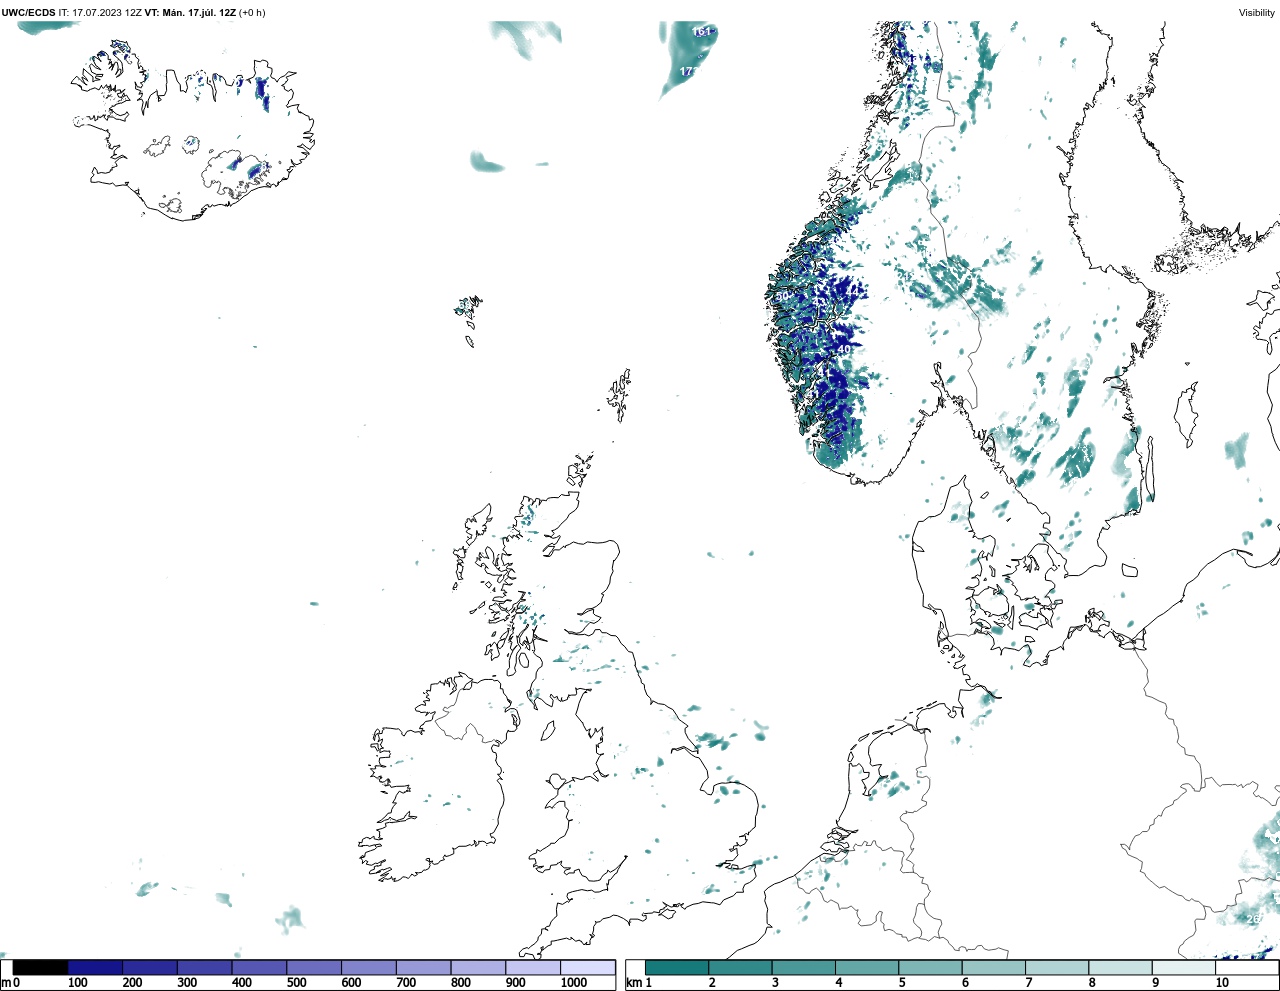1280x991 pixels.
Task: Pick the 600–700 m lavender legend swatch
Action: point(369,967)
